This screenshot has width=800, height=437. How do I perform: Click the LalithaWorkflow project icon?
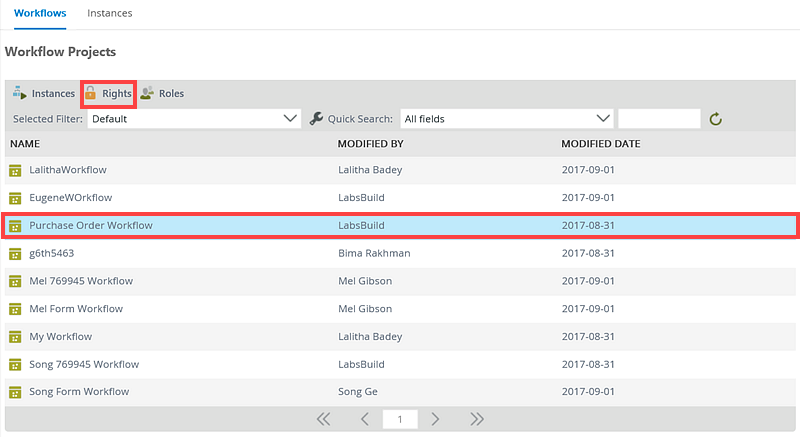[15, 170]
